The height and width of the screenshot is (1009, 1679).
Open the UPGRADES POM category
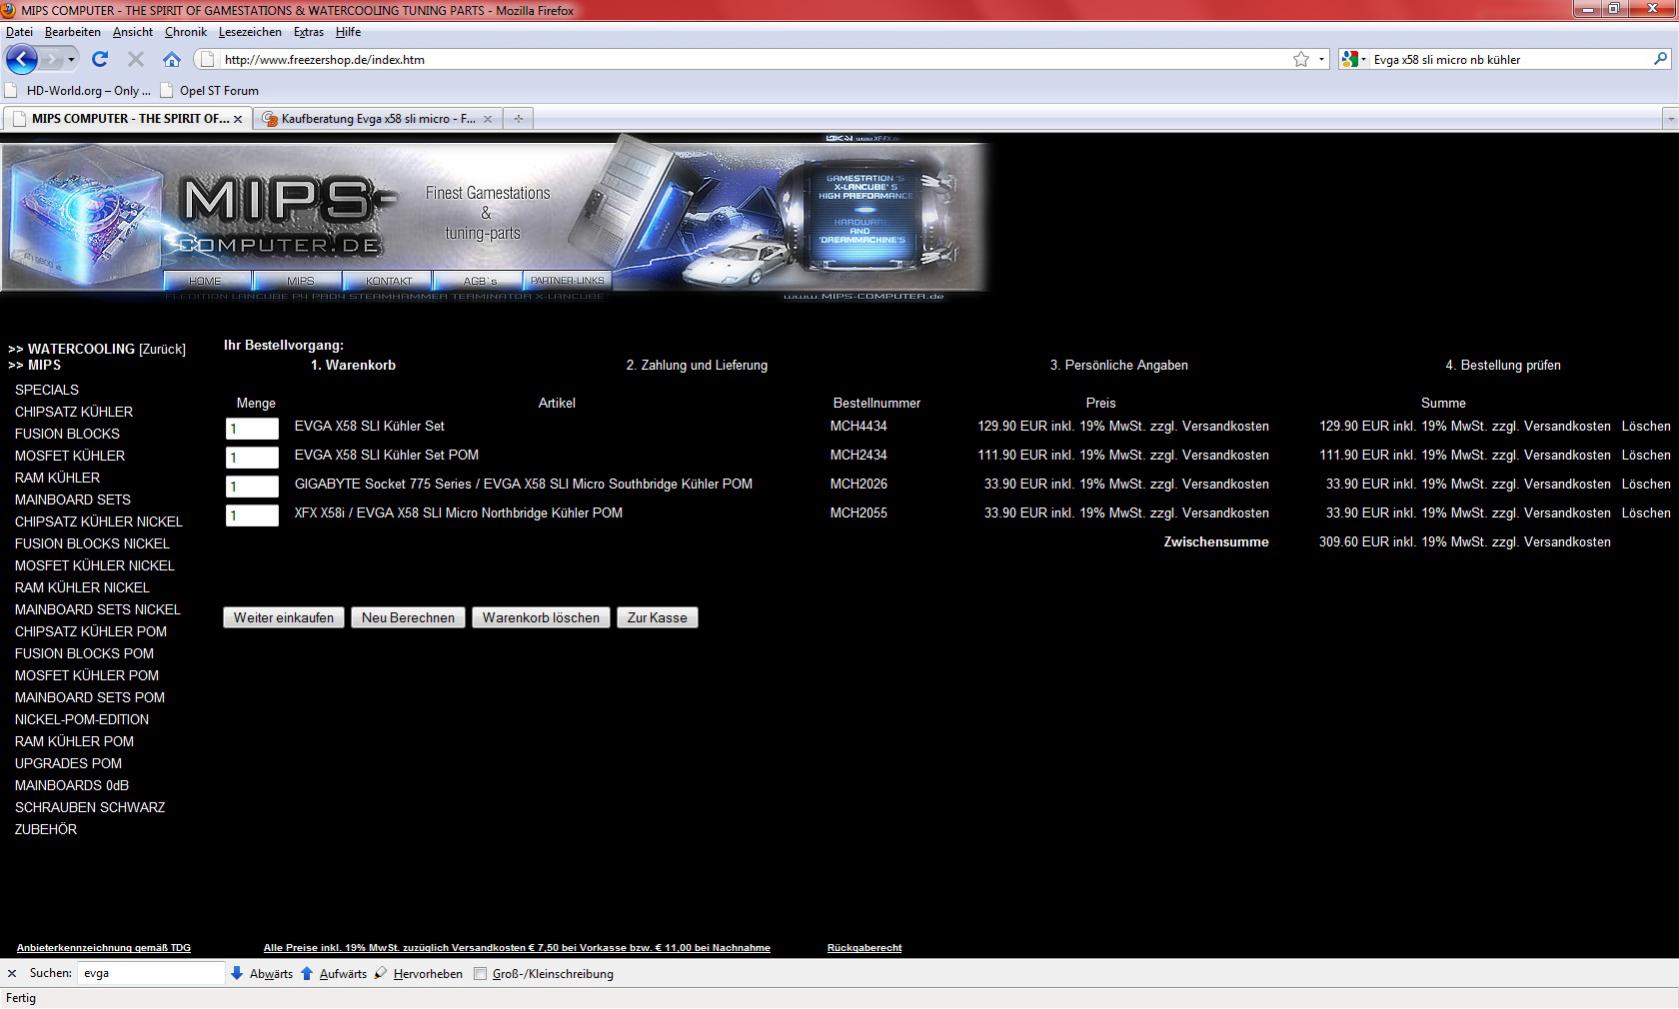point(68,764)
